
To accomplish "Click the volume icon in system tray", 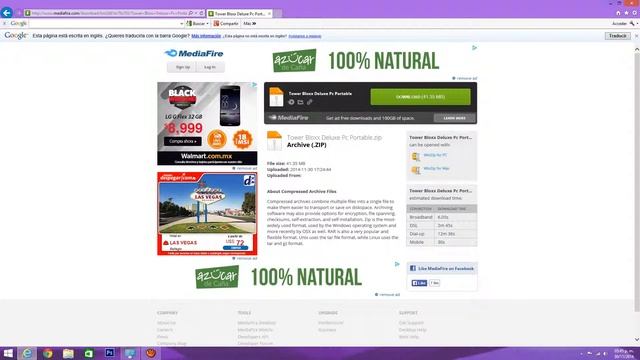I will pos(605,354).
